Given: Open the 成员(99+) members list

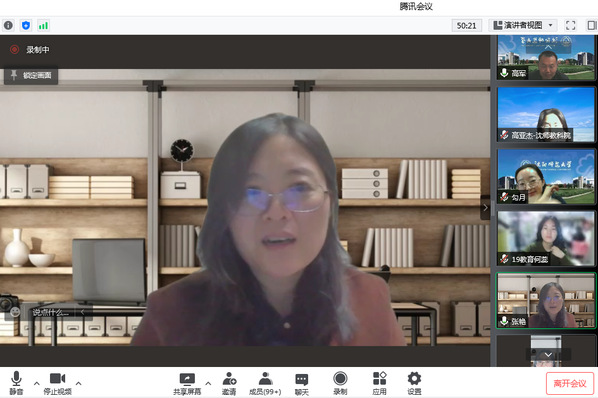Looking at the screenshot, I should (x=265, y=384).
